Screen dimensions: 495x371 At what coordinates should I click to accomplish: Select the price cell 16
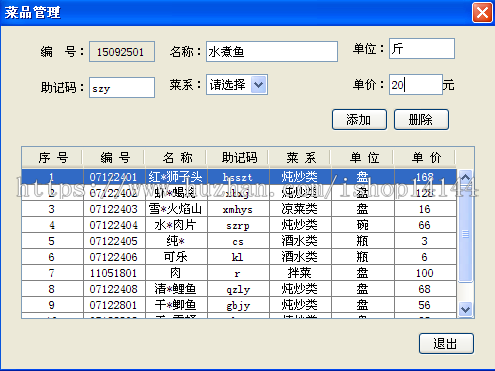tap(425, 209)
